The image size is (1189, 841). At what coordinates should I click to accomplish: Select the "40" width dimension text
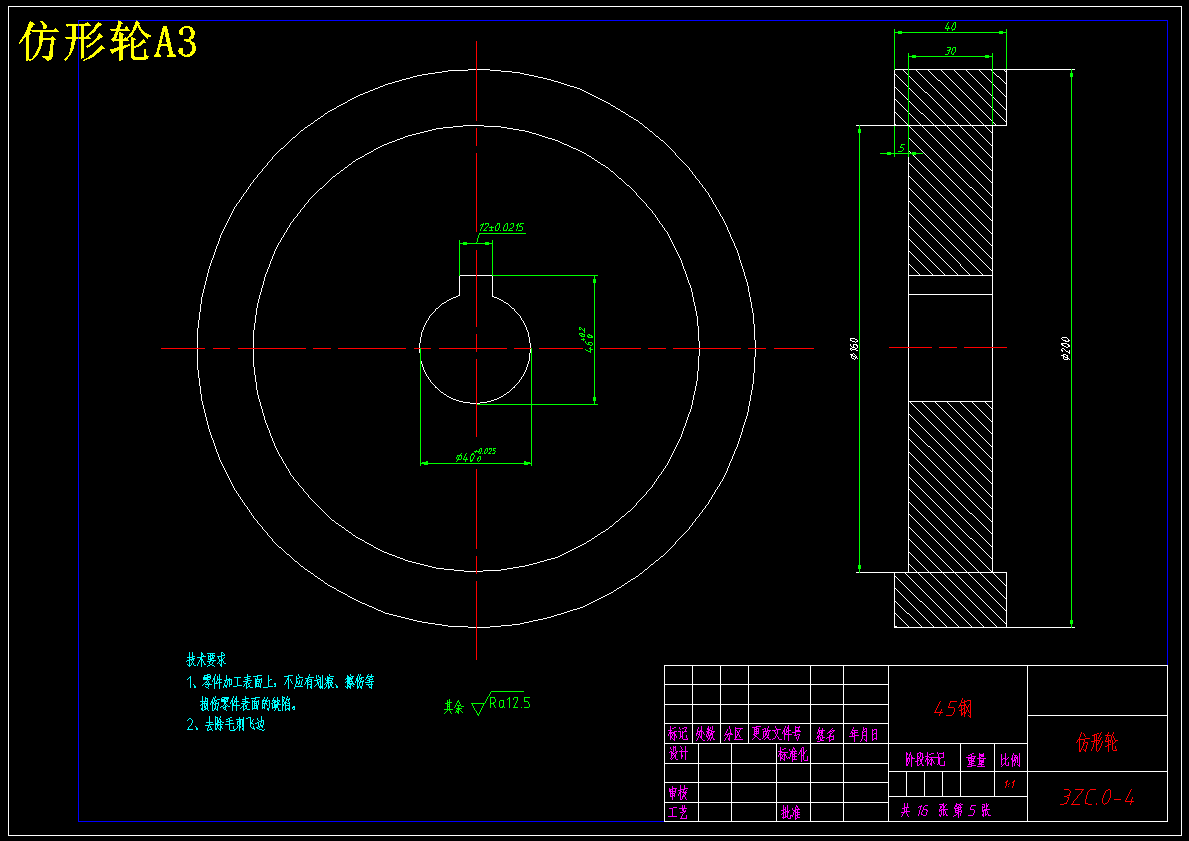(x=950, y=27)
